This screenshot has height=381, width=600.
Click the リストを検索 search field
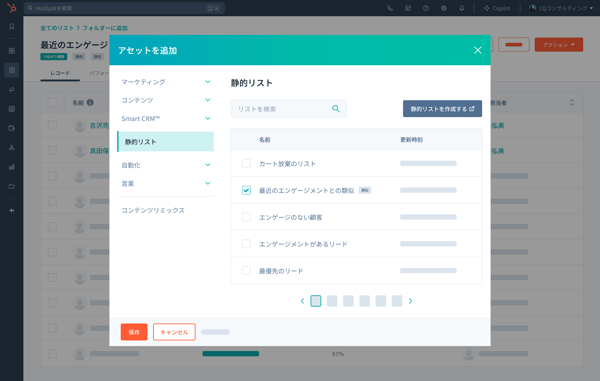point(289,109)
